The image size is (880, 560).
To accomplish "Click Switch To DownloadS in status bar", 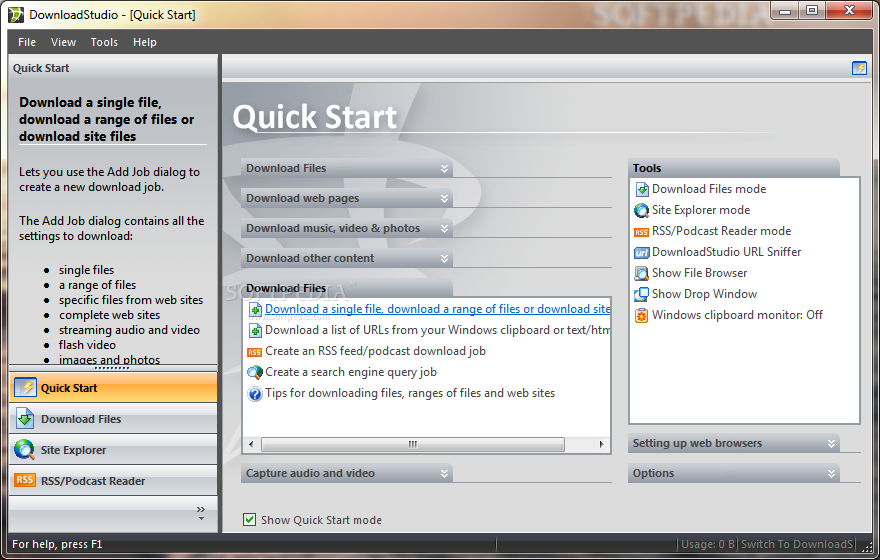I will (x=797, y=544).
